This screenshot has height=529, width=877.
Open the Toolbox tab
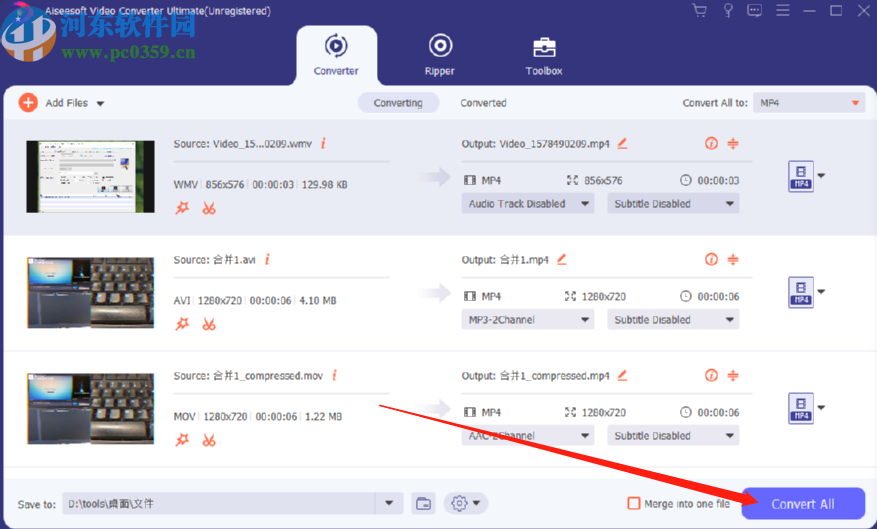(544, 55)
